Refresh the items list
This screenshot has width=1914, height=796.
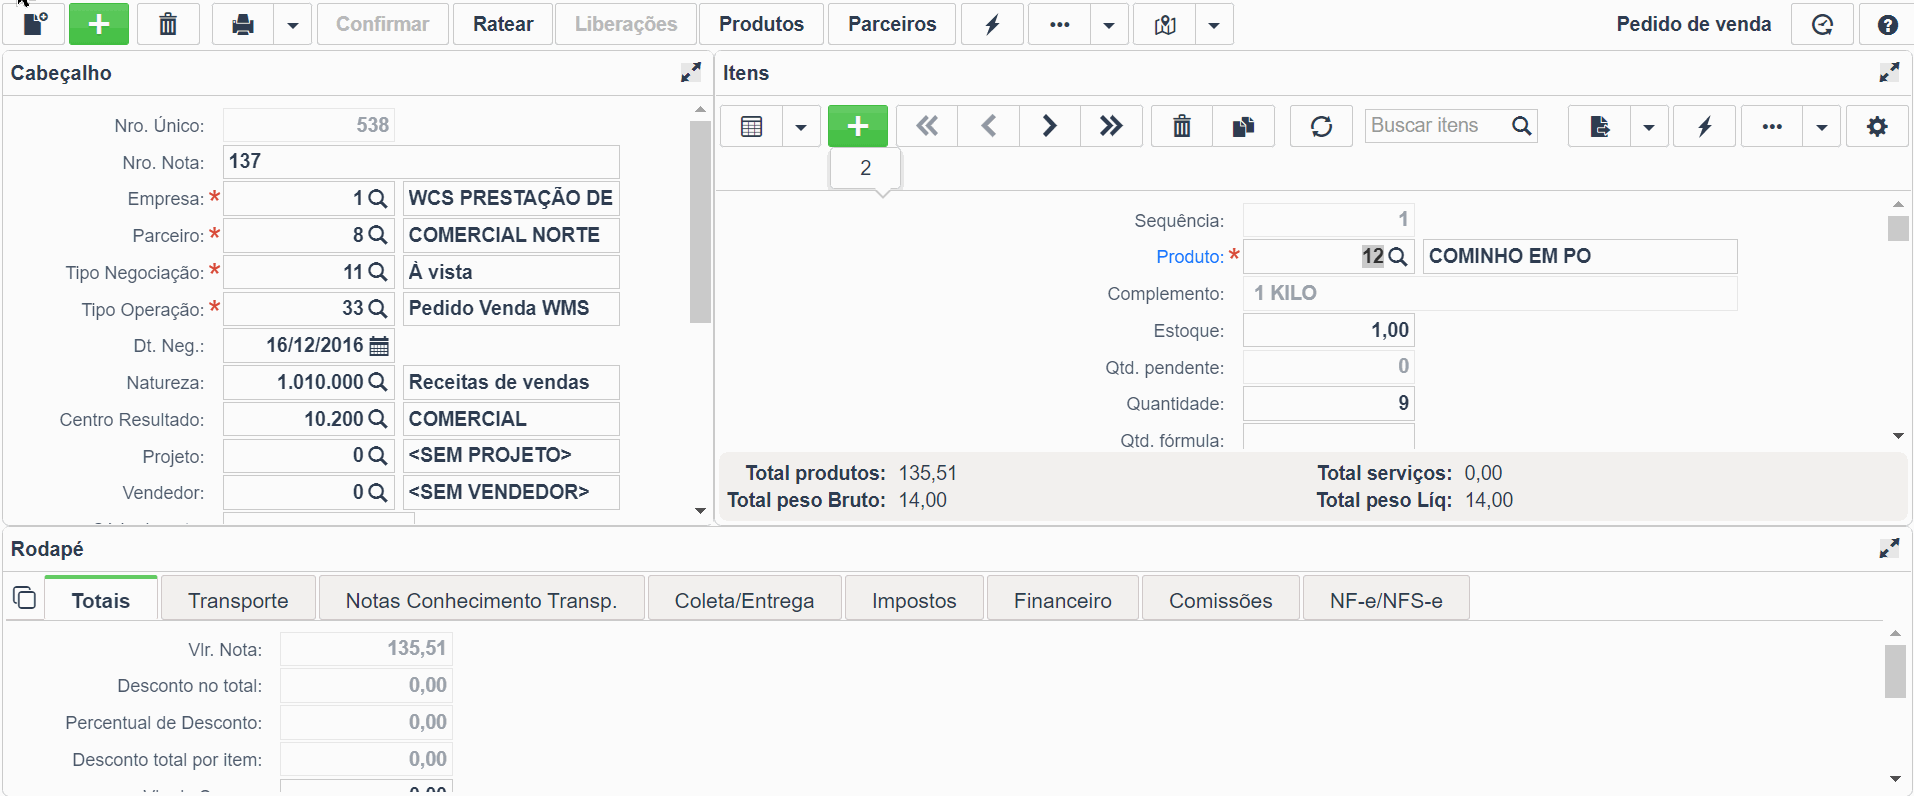click(x=1321, y=126)
